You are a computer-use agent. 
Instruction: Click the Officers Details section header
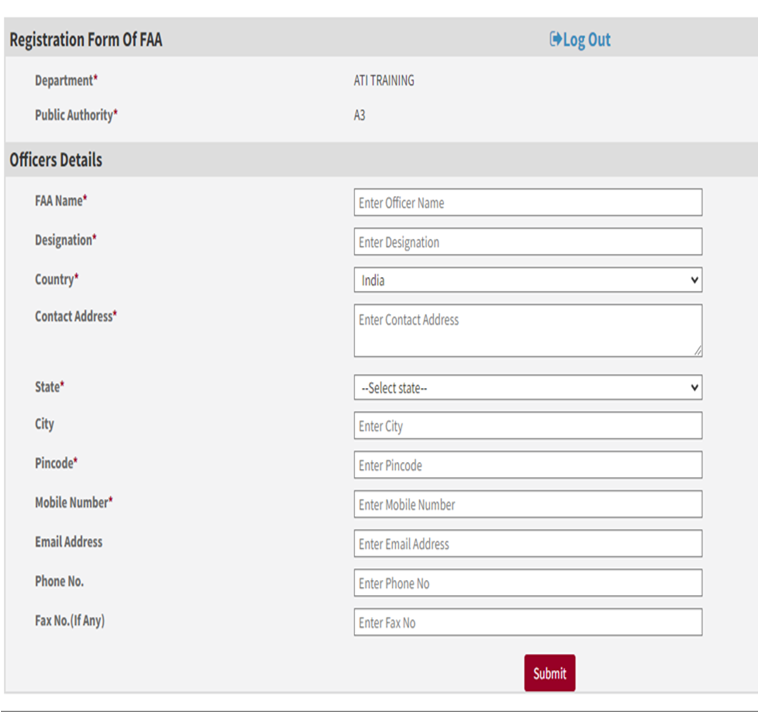point(56,160)
